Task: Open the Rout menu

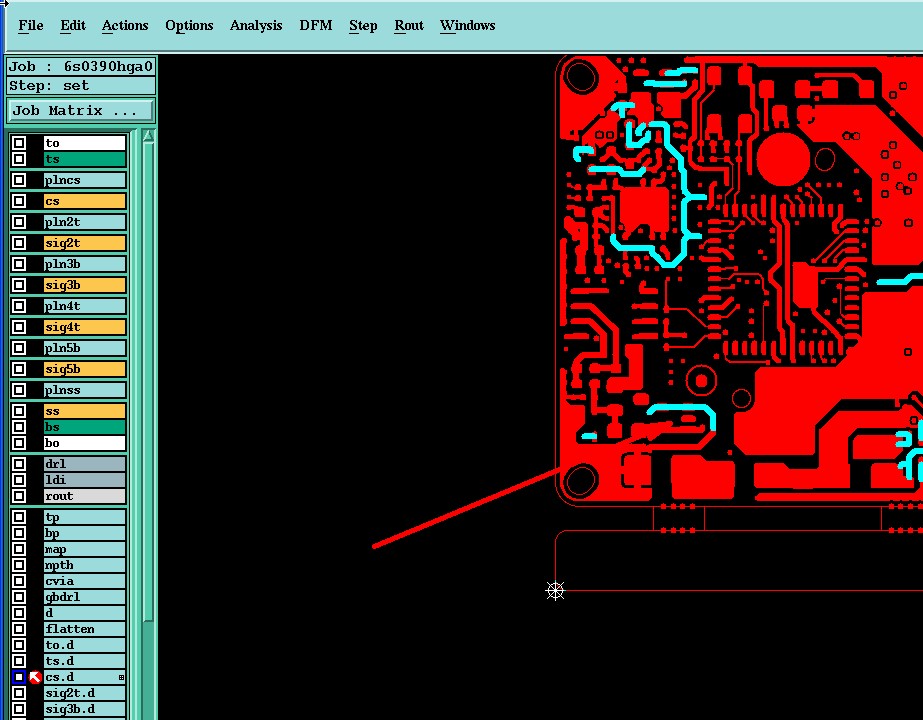Action: pyautogui.click(x=409, y=26)
